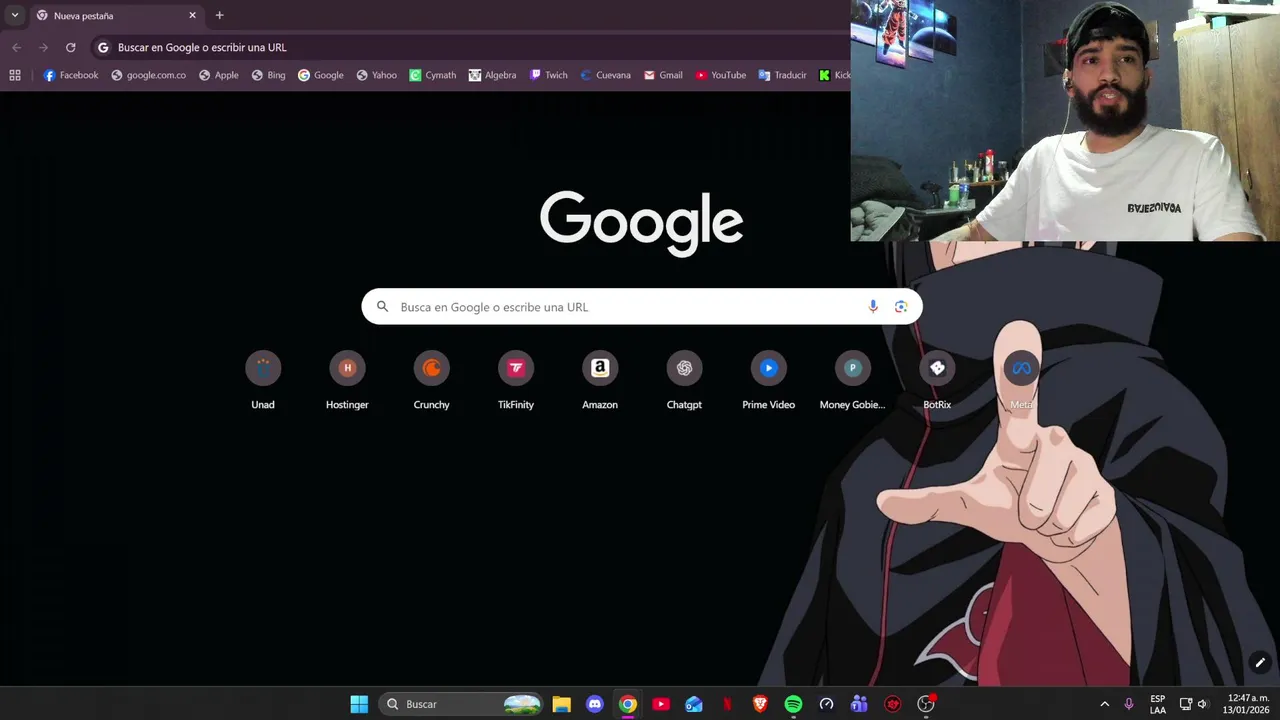The image size is (1280, 720).
Task: Open Netflix from the taskbar
Action: tap(727, 704)
